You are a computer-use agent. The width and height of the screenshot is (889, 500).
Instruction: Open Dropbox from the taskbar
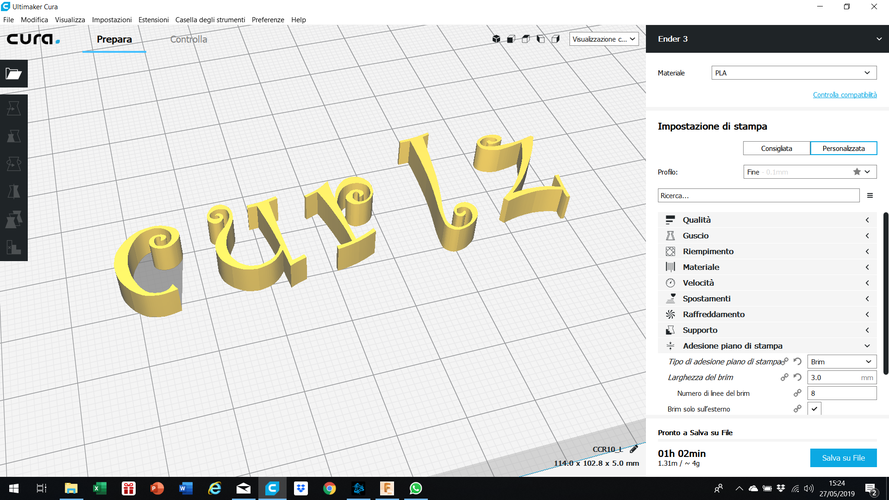click(x=300, y=488)
